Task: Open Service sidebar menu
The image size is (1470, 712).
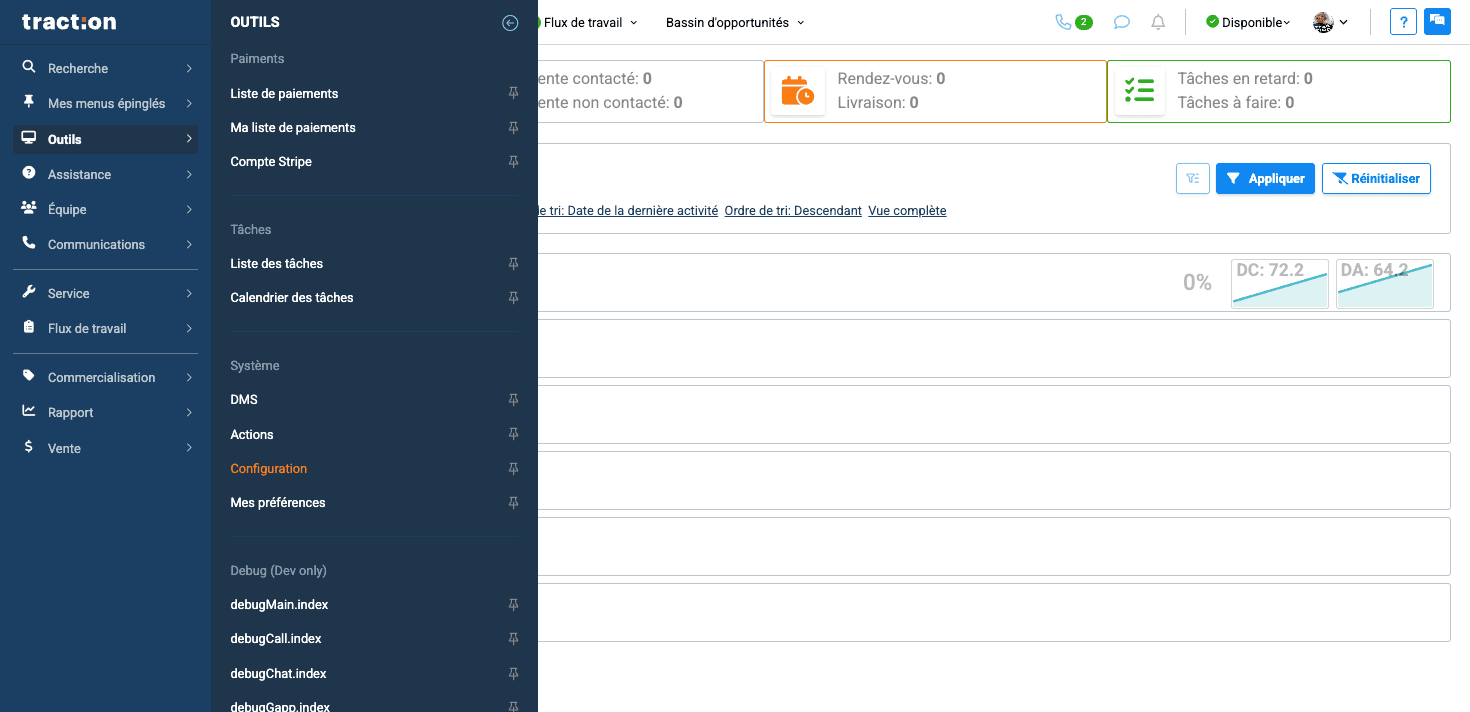Action: 106,293
